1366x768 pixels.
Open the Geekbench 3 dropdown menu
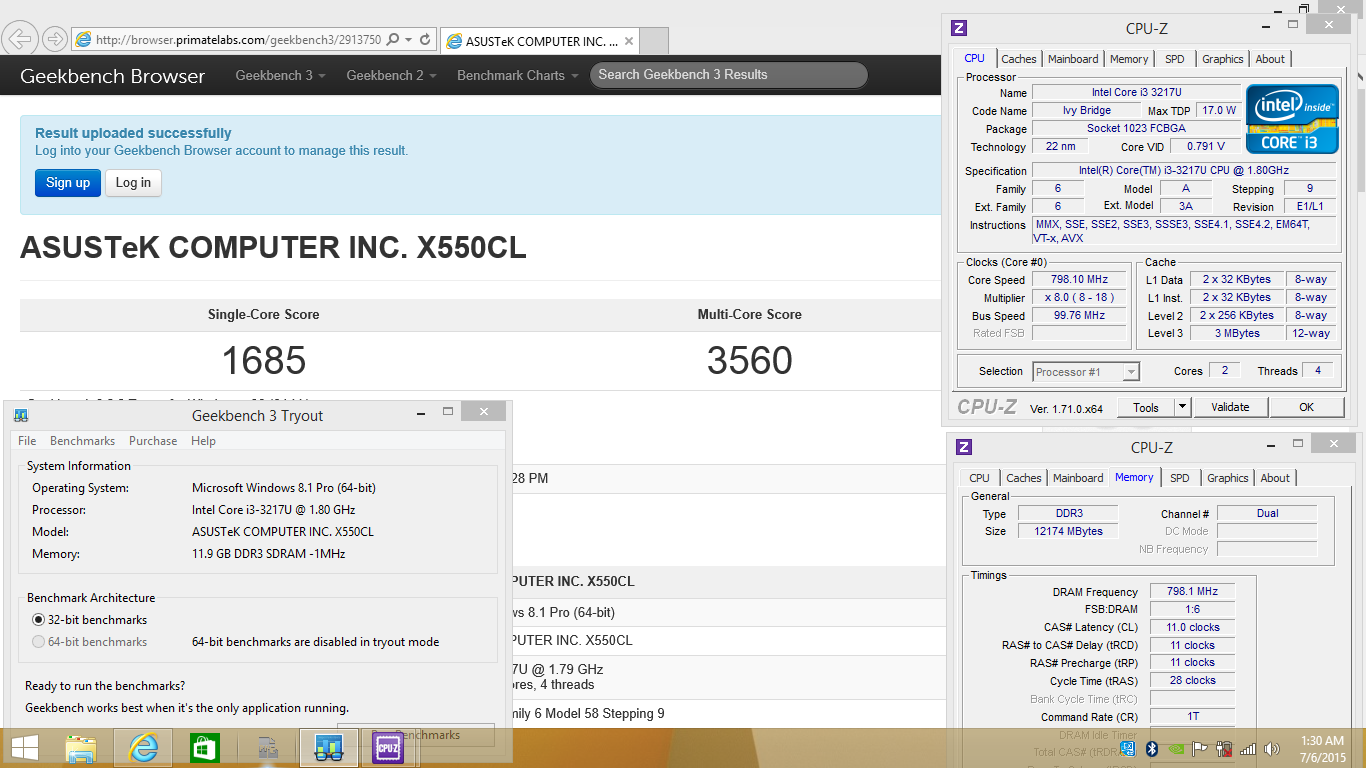pyautogui.click(x=280, y=75)
